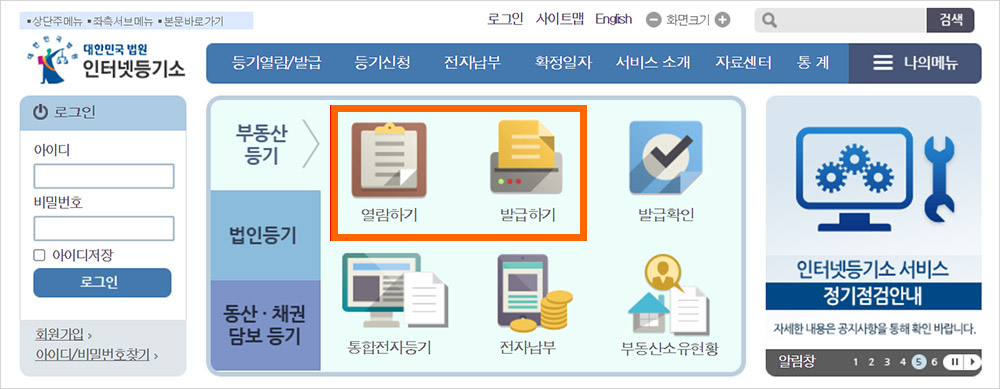Open the 아이디/비밀번호찾기 link
The width and height of the screenshot is (1000, 389).
click(92, 355)
